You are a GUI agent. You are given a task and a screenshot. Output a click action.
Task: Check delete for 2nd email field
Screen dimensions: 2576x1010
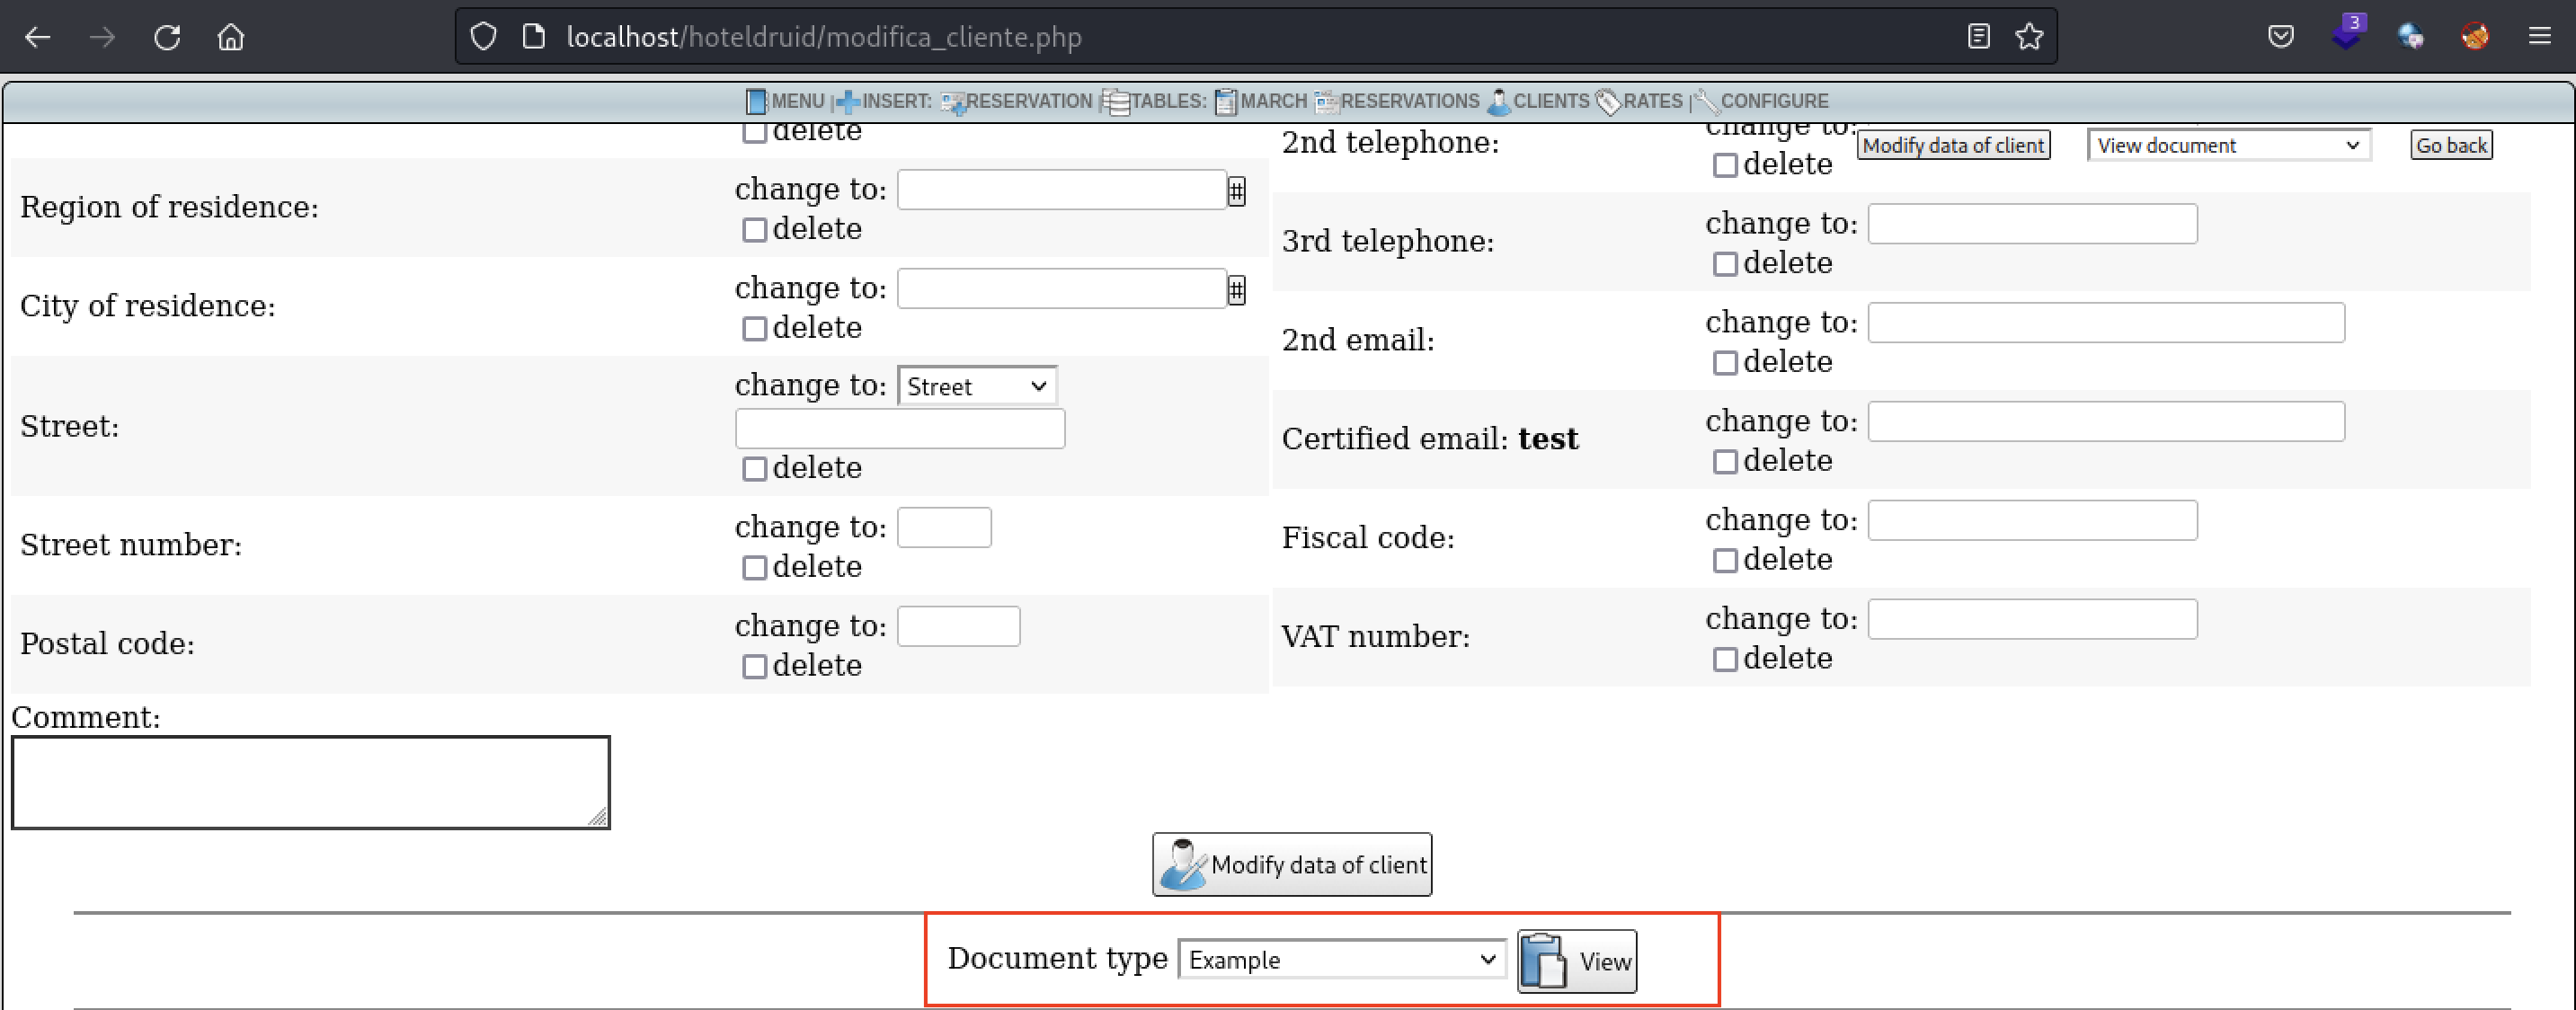[1725, 363]
